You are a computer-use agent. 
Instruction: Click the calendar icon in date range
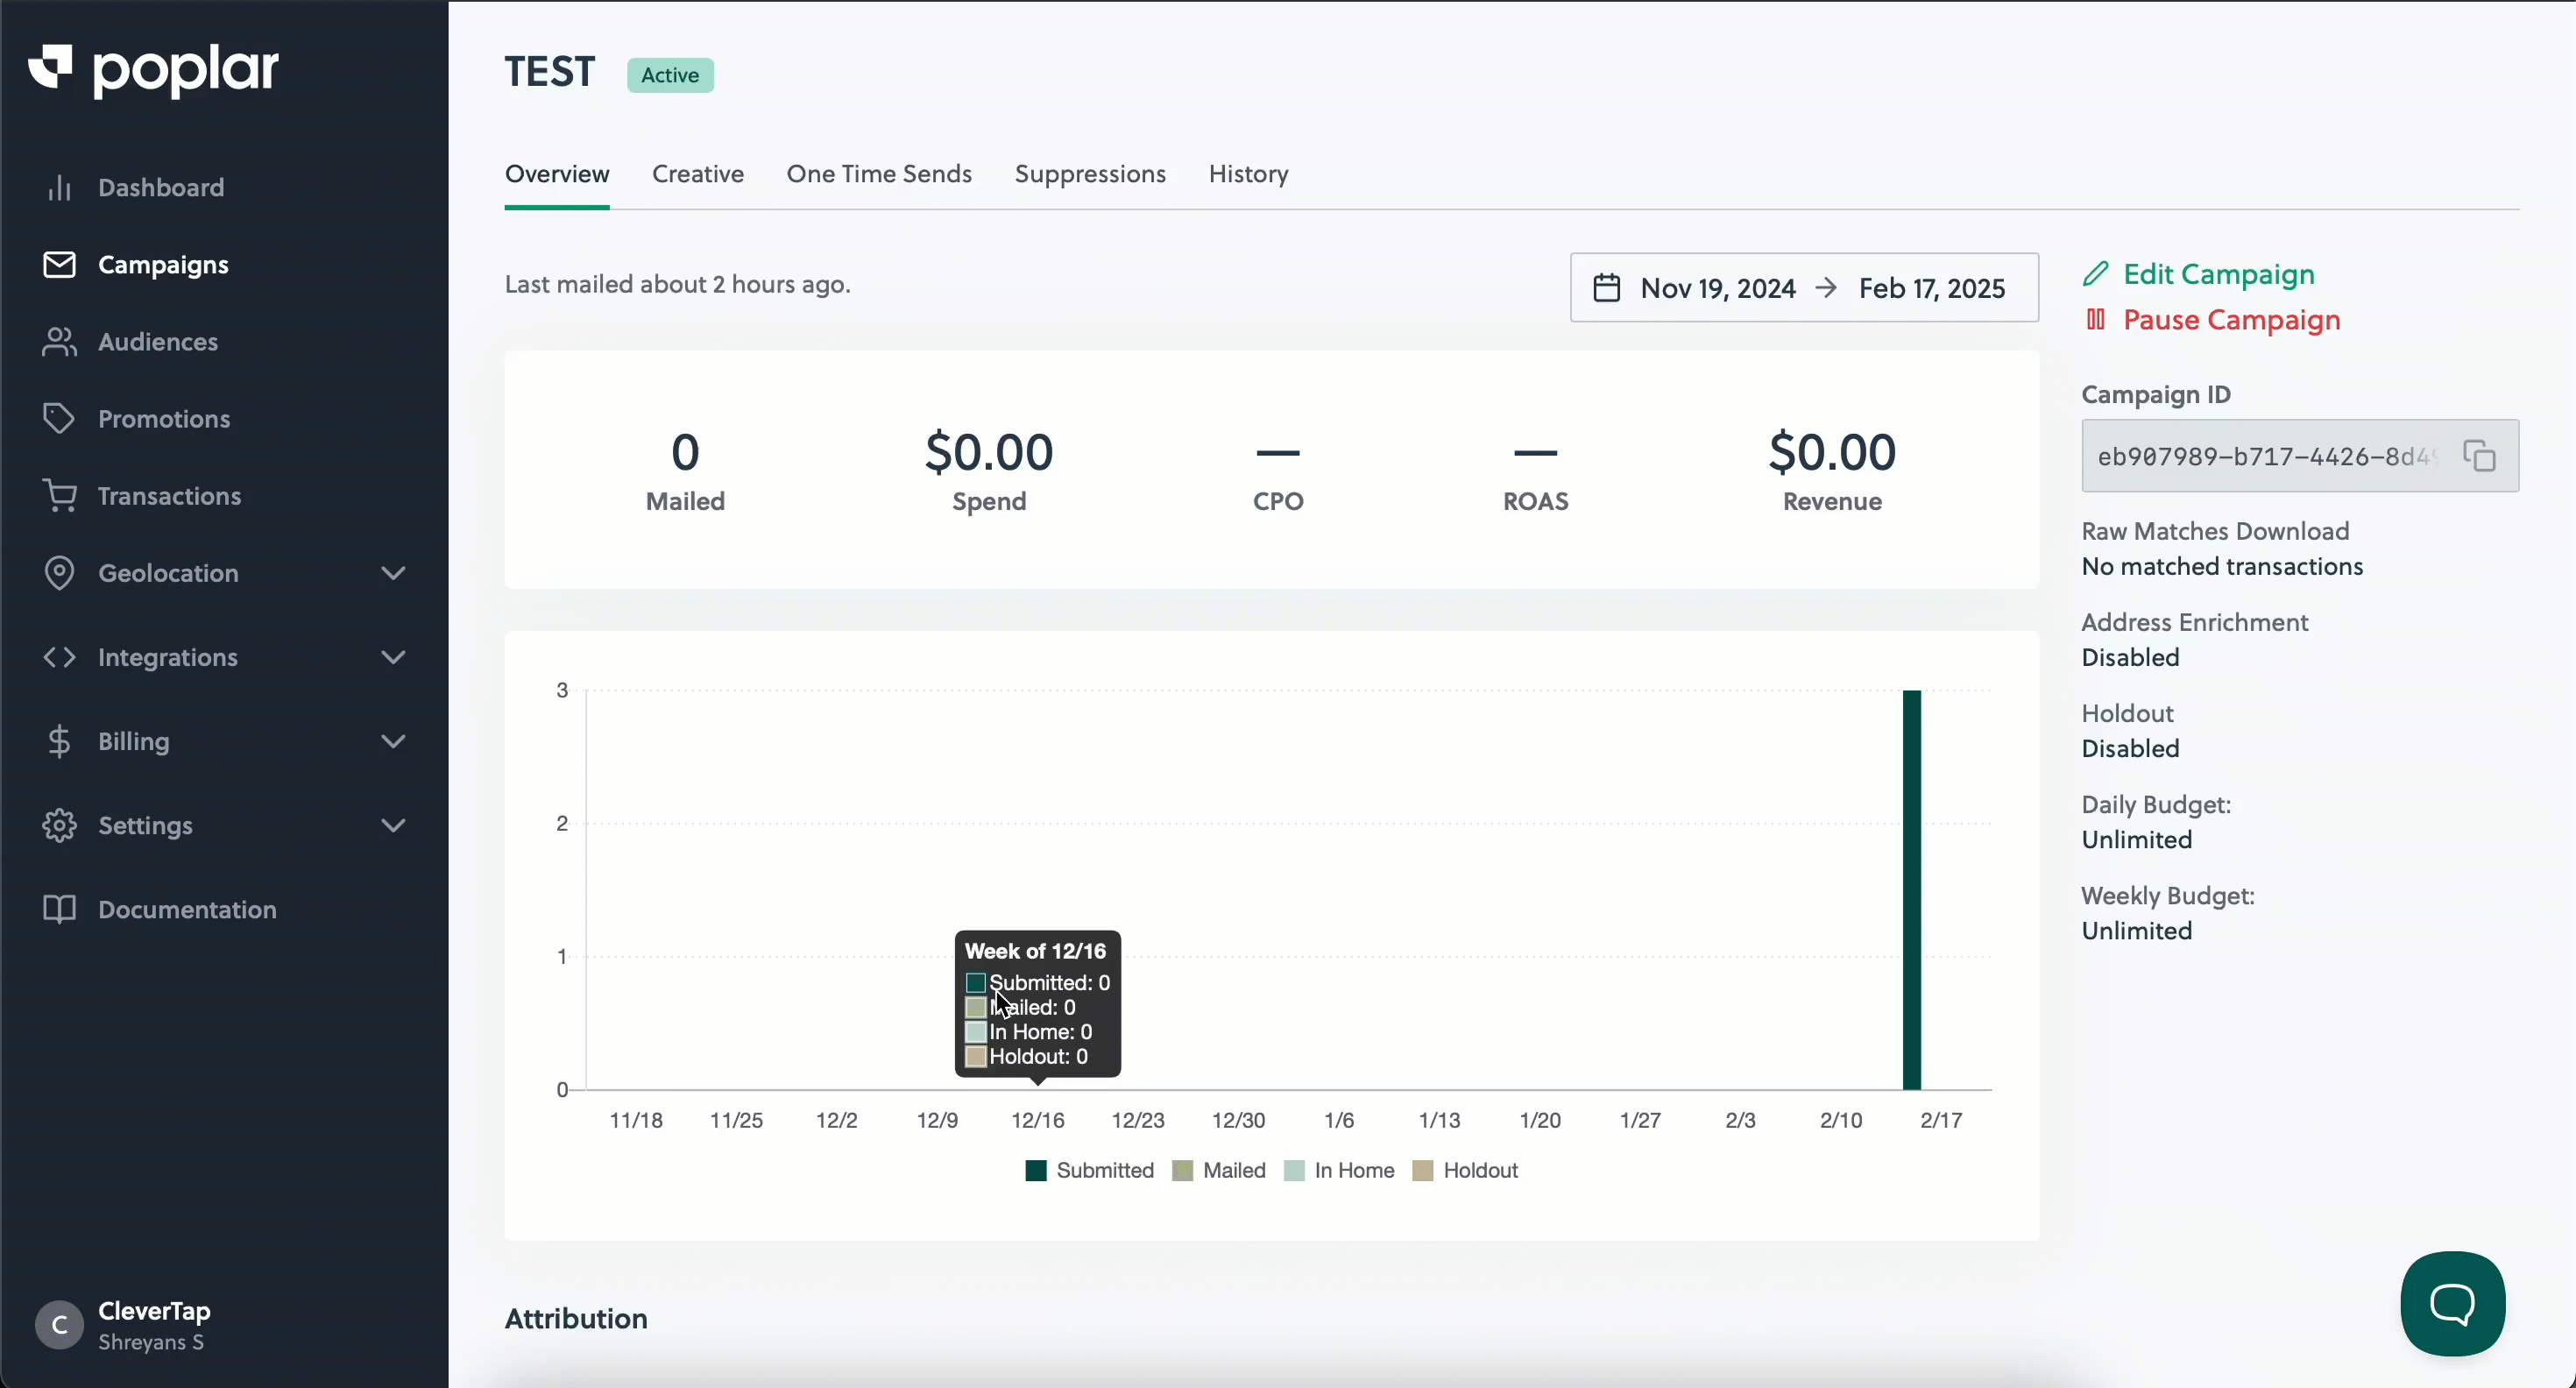coord(1606,288)
